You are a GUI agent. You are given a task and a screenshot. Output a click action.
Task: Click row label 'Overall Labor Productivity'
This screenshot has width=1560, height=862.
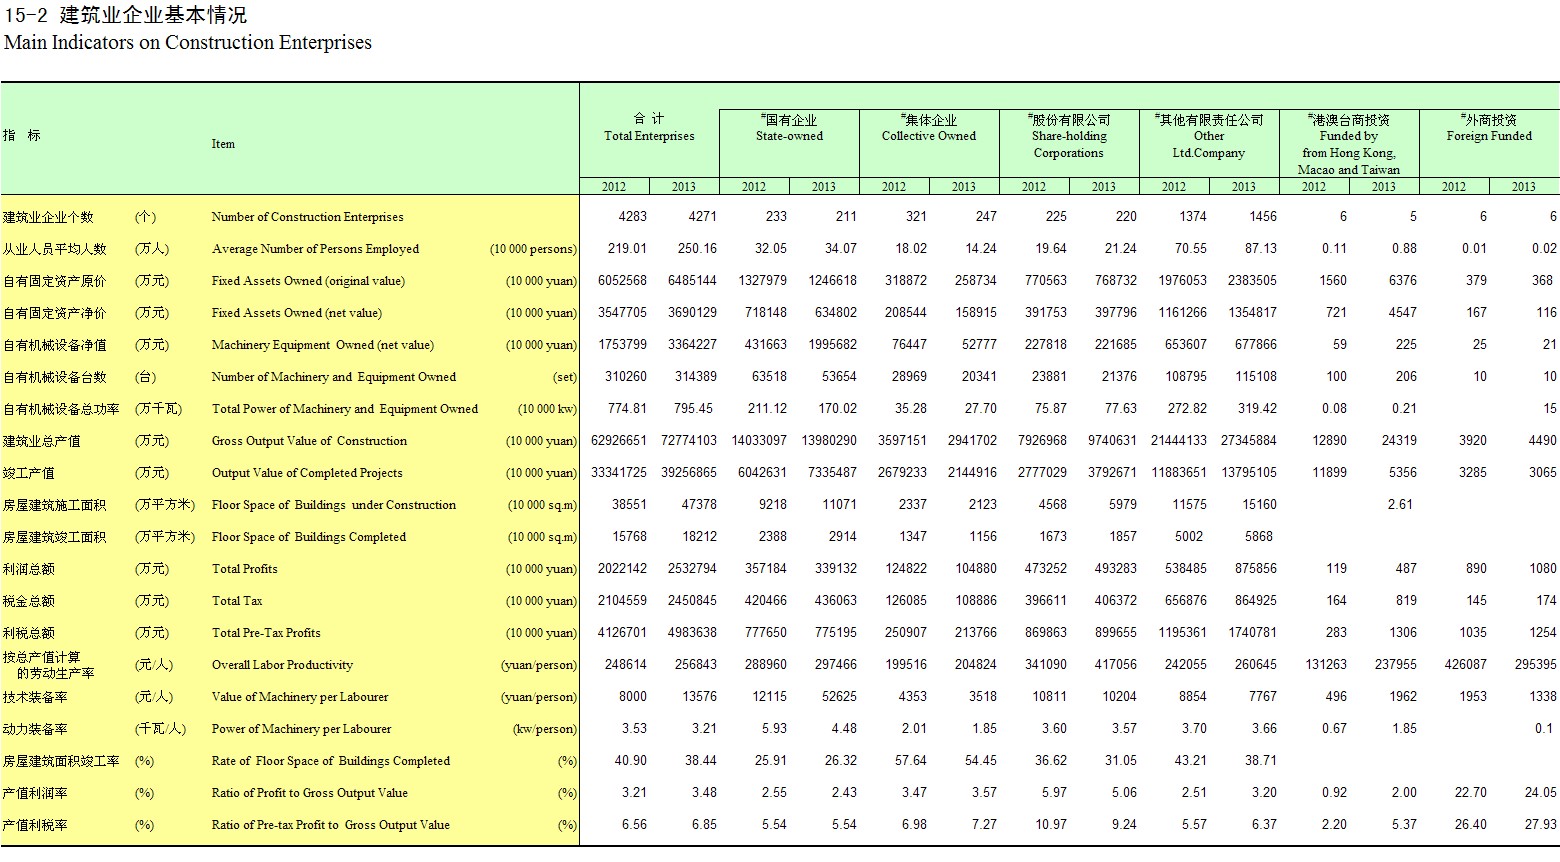(x=282, y=665)
